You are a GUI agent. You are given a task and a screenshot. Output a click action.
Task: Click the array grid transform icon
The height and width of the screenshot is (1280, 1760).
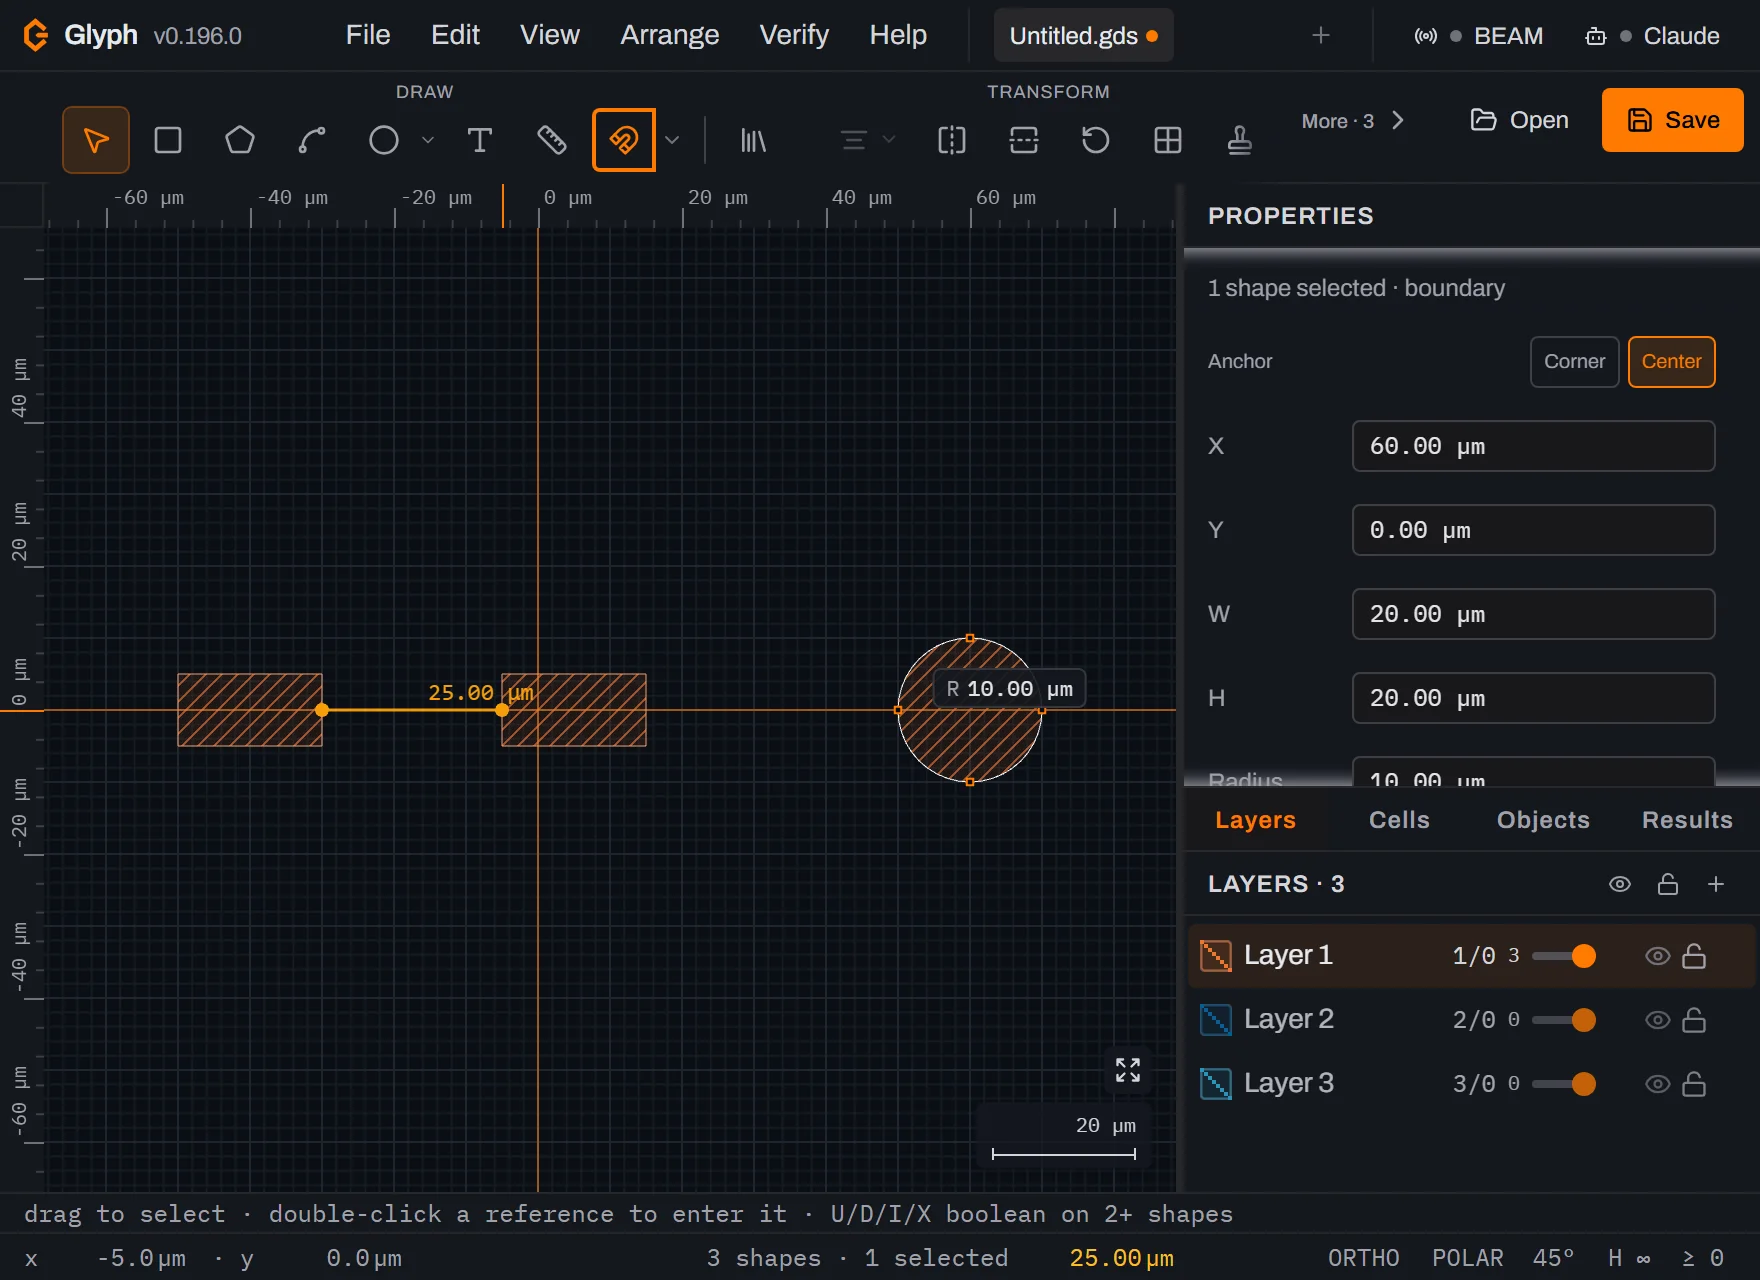click(1168, 140)
